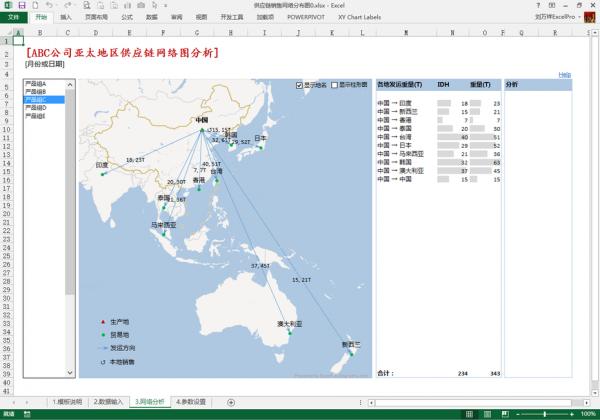Toggle the 显示地名 checkbox
The width and height of the screenshot is (600, 420).
300,85
